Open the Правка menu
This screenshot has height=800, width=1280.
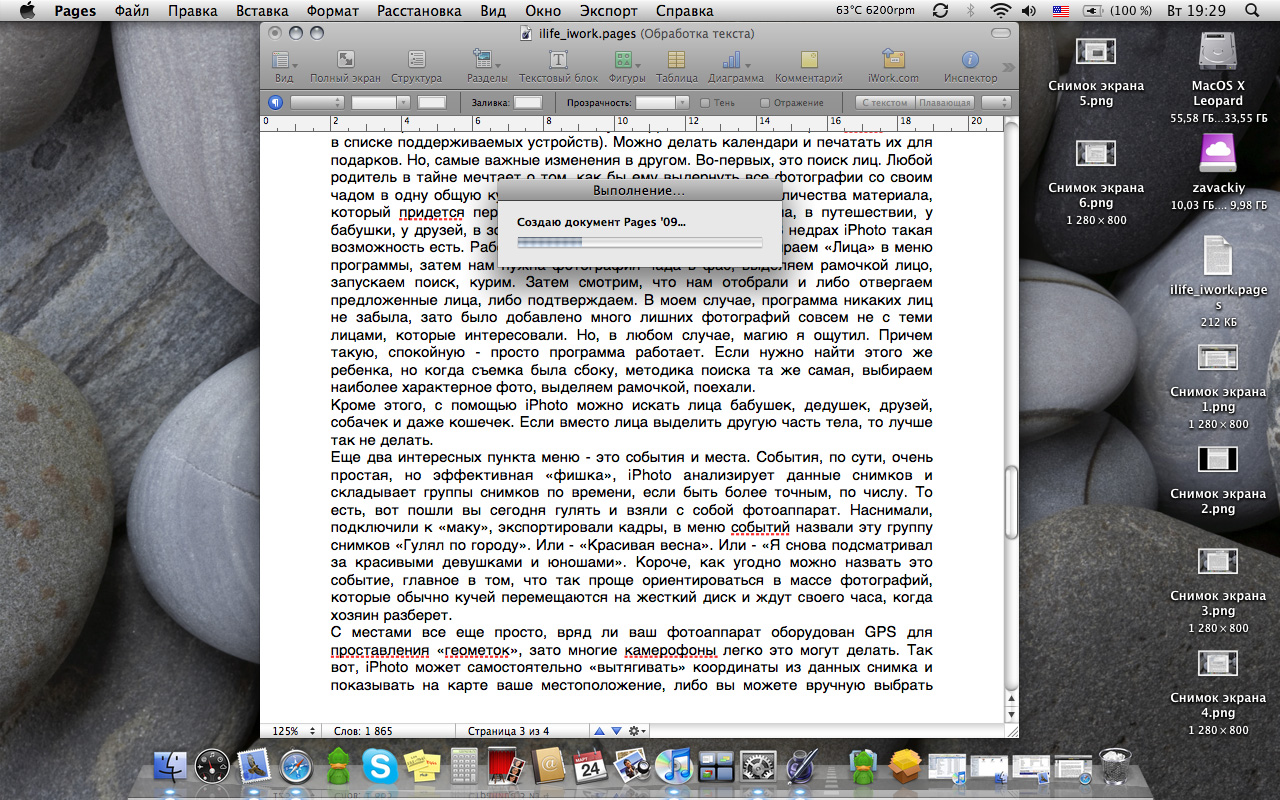193,11
